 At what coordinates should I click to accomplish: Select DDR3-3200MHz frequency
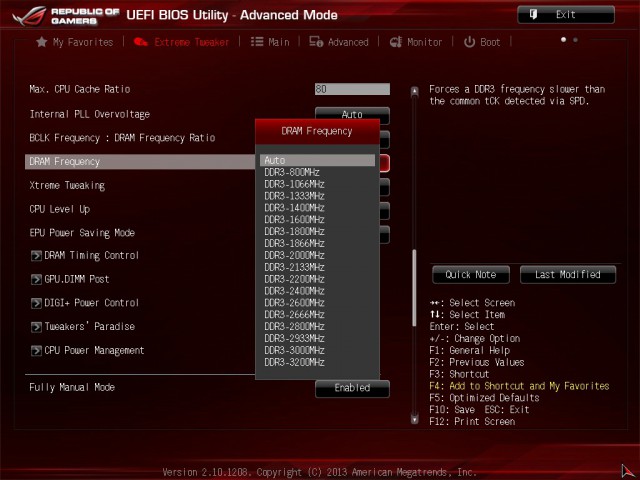317,362
